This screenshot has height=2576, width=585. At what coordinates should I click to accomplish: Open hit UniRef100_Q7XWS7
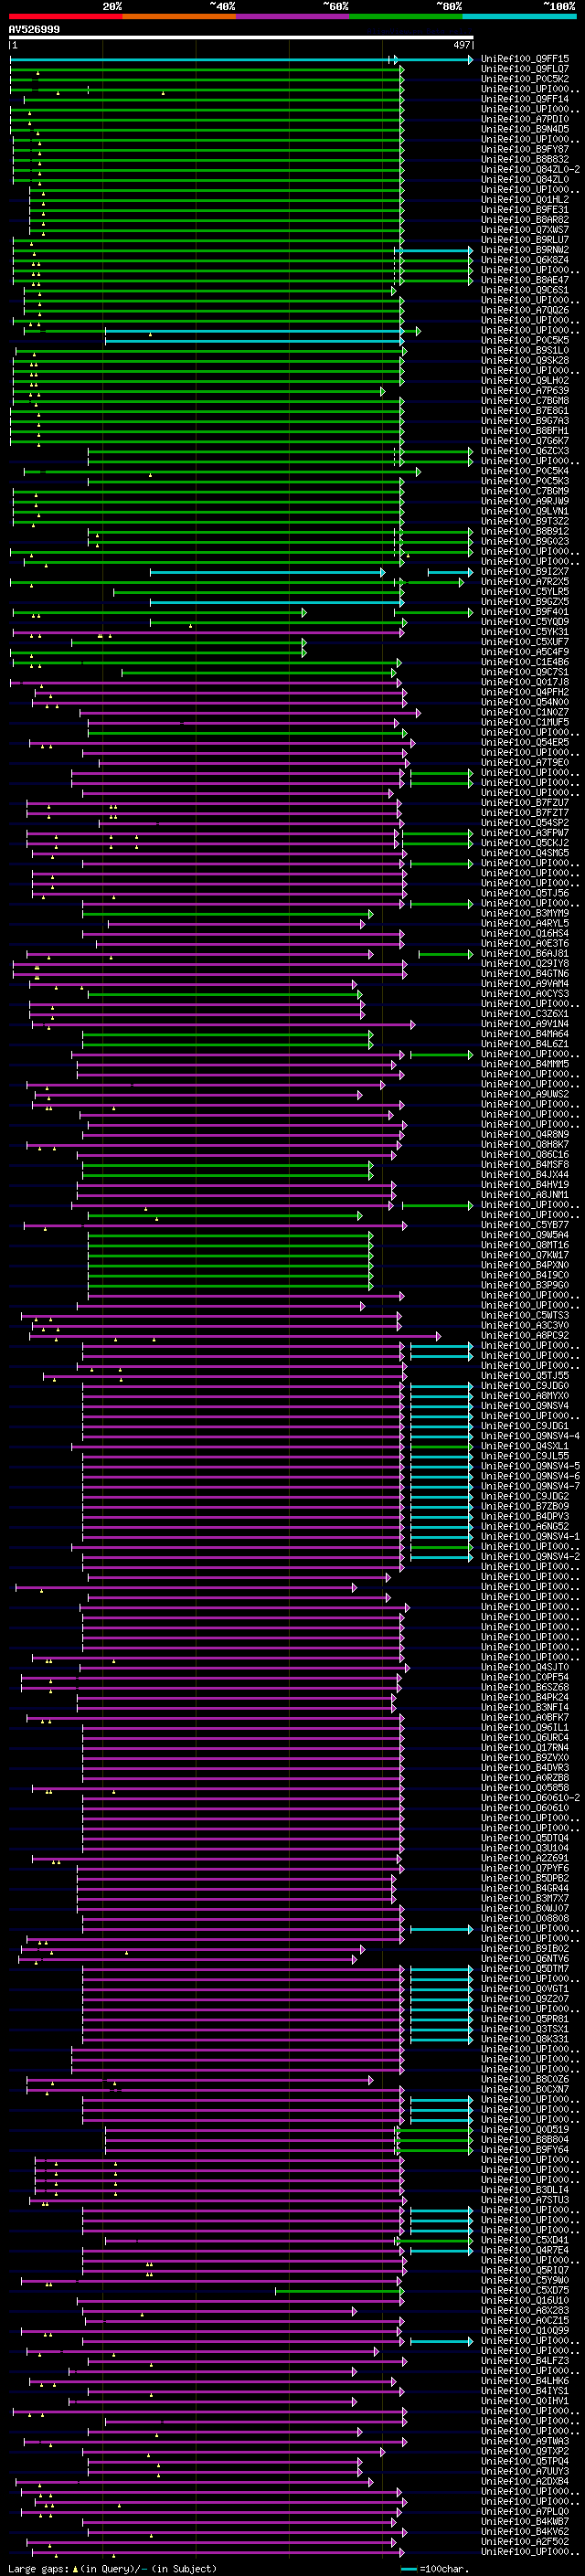[x=525, y=230]
